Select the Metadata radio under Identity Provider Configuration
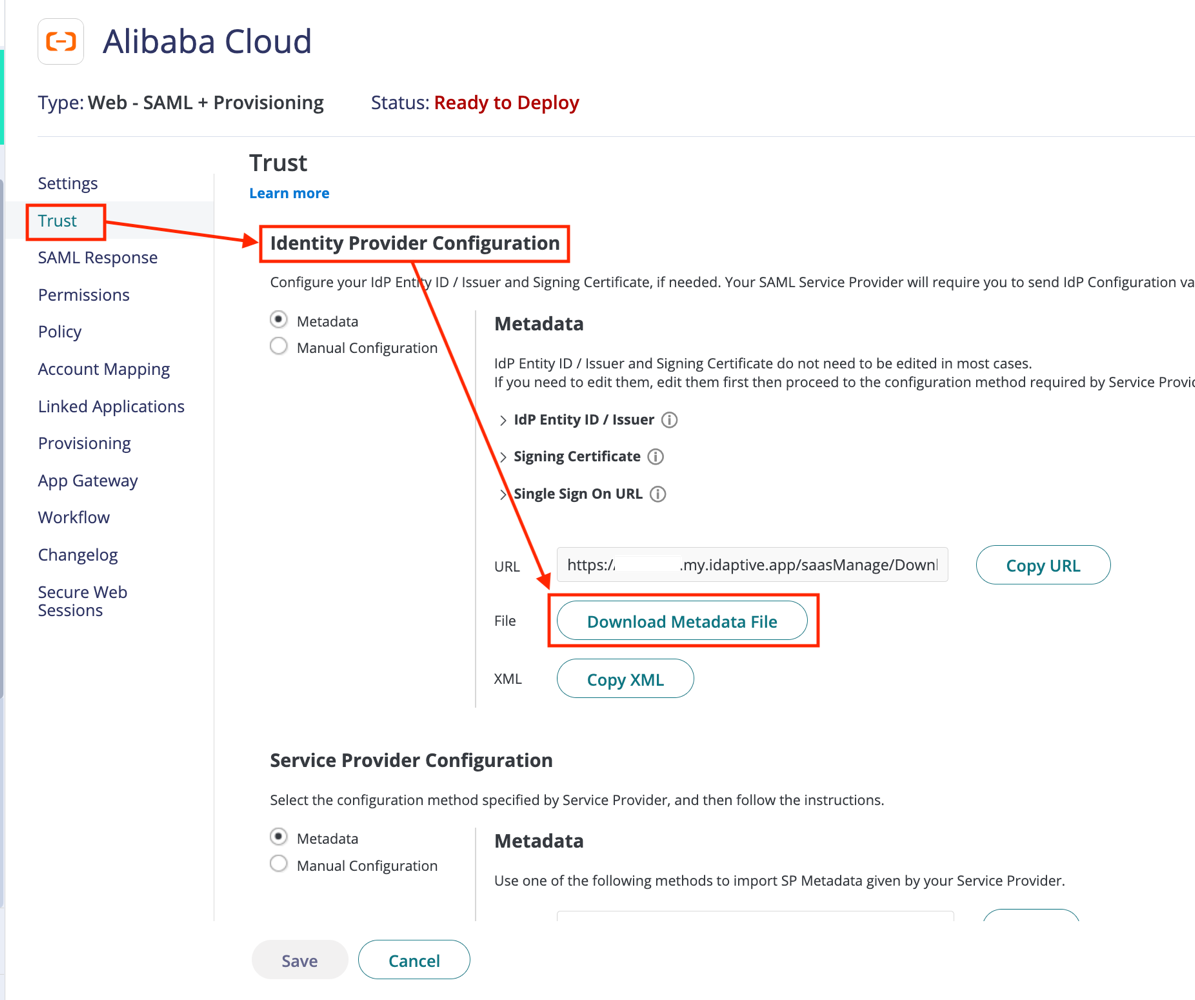Viewport: 1195px width, 1000px height. coord(278,320)
